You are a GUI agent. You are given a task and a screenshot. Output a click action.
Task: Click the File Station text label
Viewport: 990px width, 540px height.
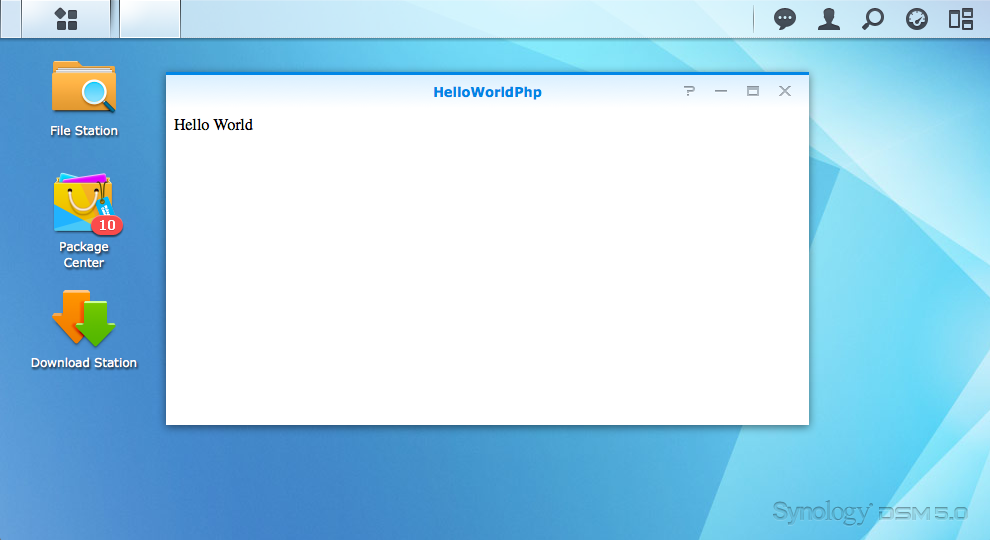tap(84, 131)
